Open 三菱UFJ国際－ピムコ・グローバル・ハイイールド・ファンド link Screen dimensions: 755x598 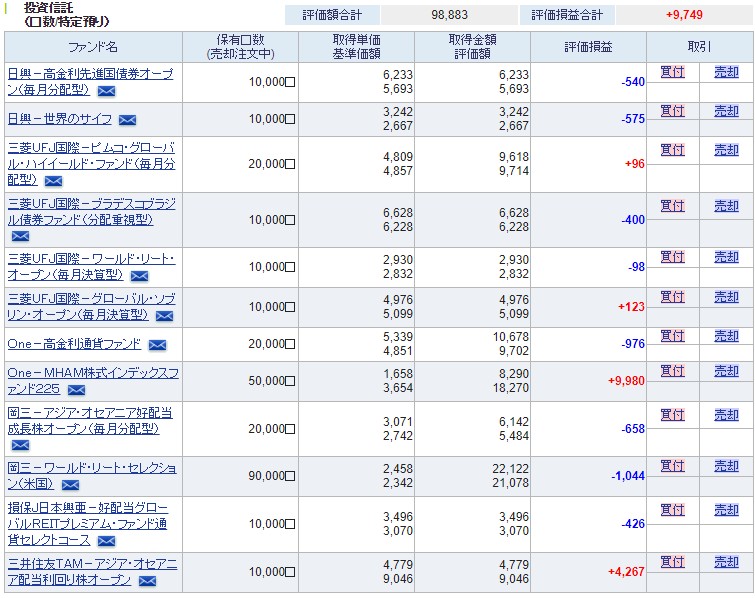click(91, 164)
